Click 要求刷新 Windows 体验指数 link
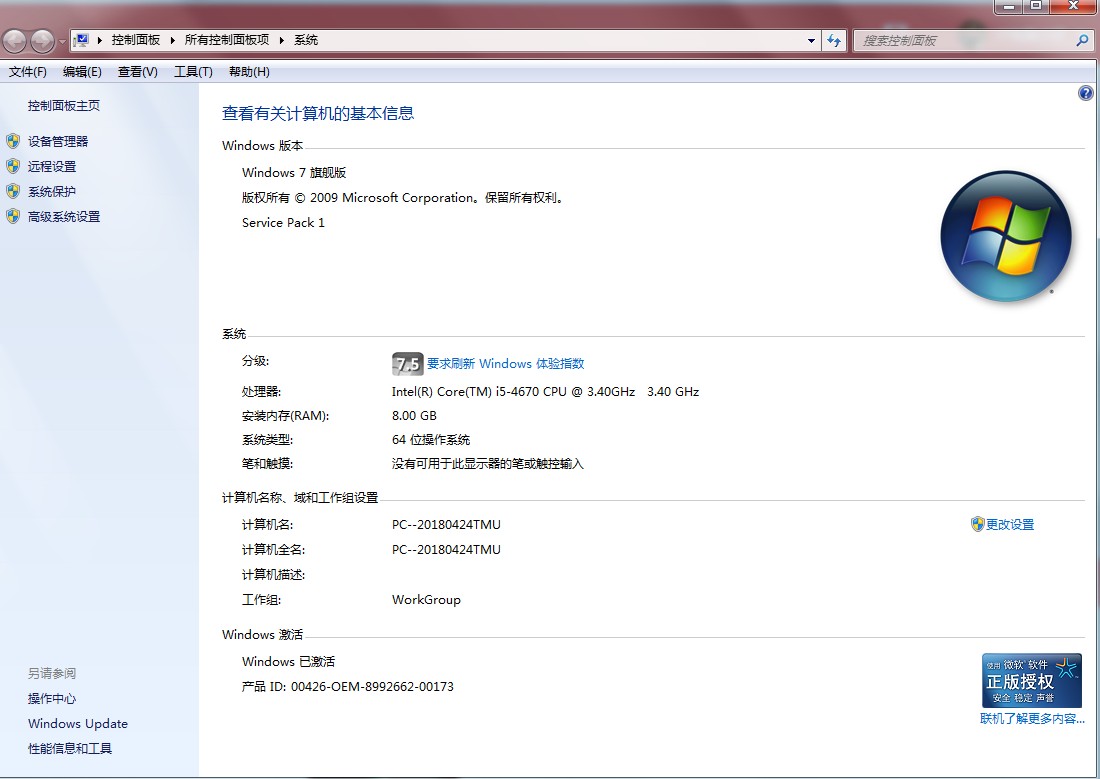The width and height of the screenshot is (1100, 779). coord(505,363)
